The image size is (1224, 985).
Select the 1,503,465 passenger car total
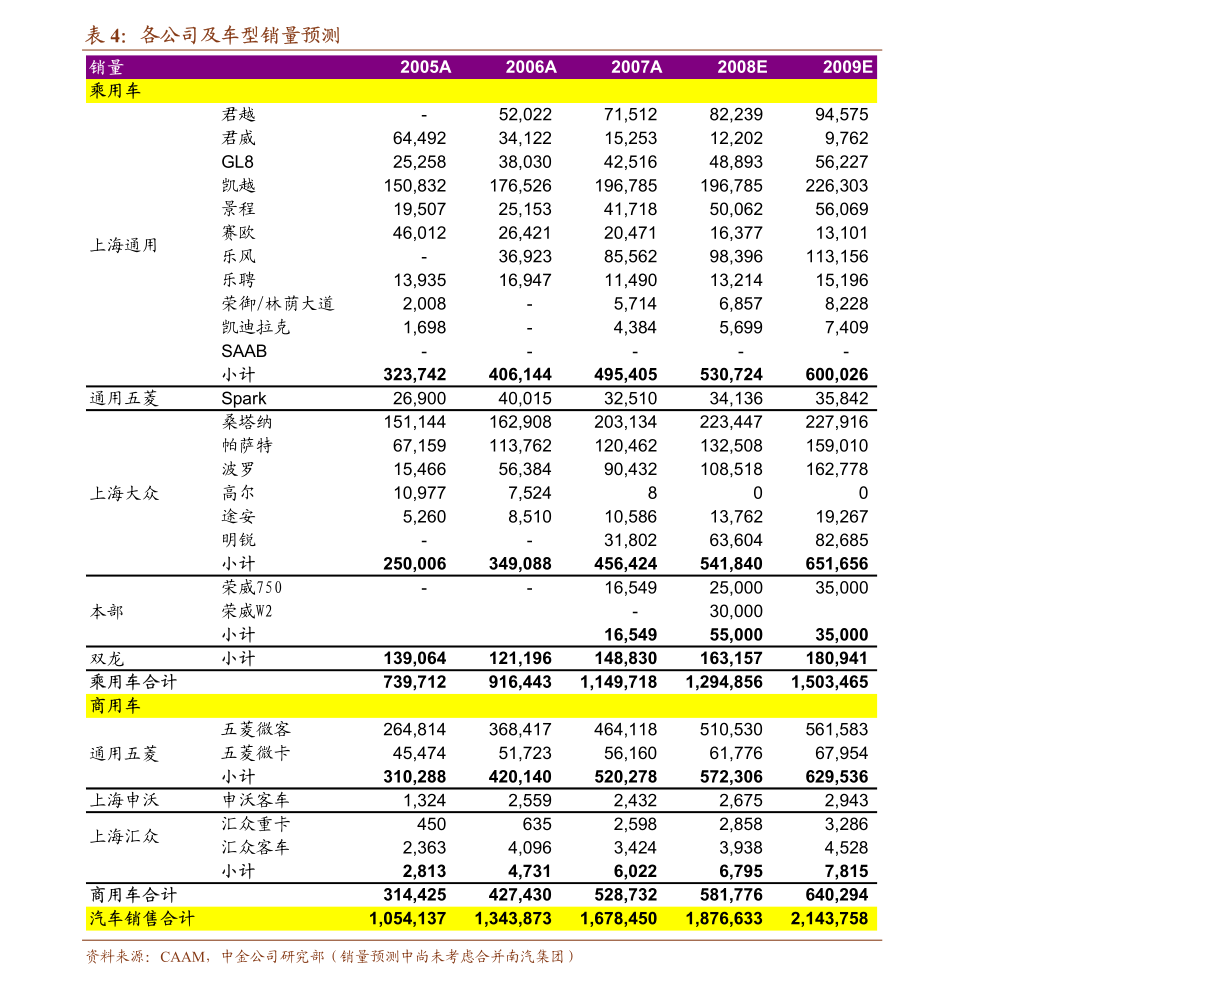829,682
